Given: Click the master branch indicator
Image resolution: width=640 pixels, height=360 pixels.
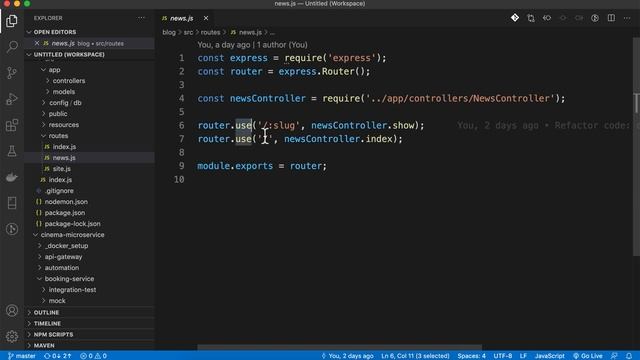Looking at the screenshot, I should [22, 356].
